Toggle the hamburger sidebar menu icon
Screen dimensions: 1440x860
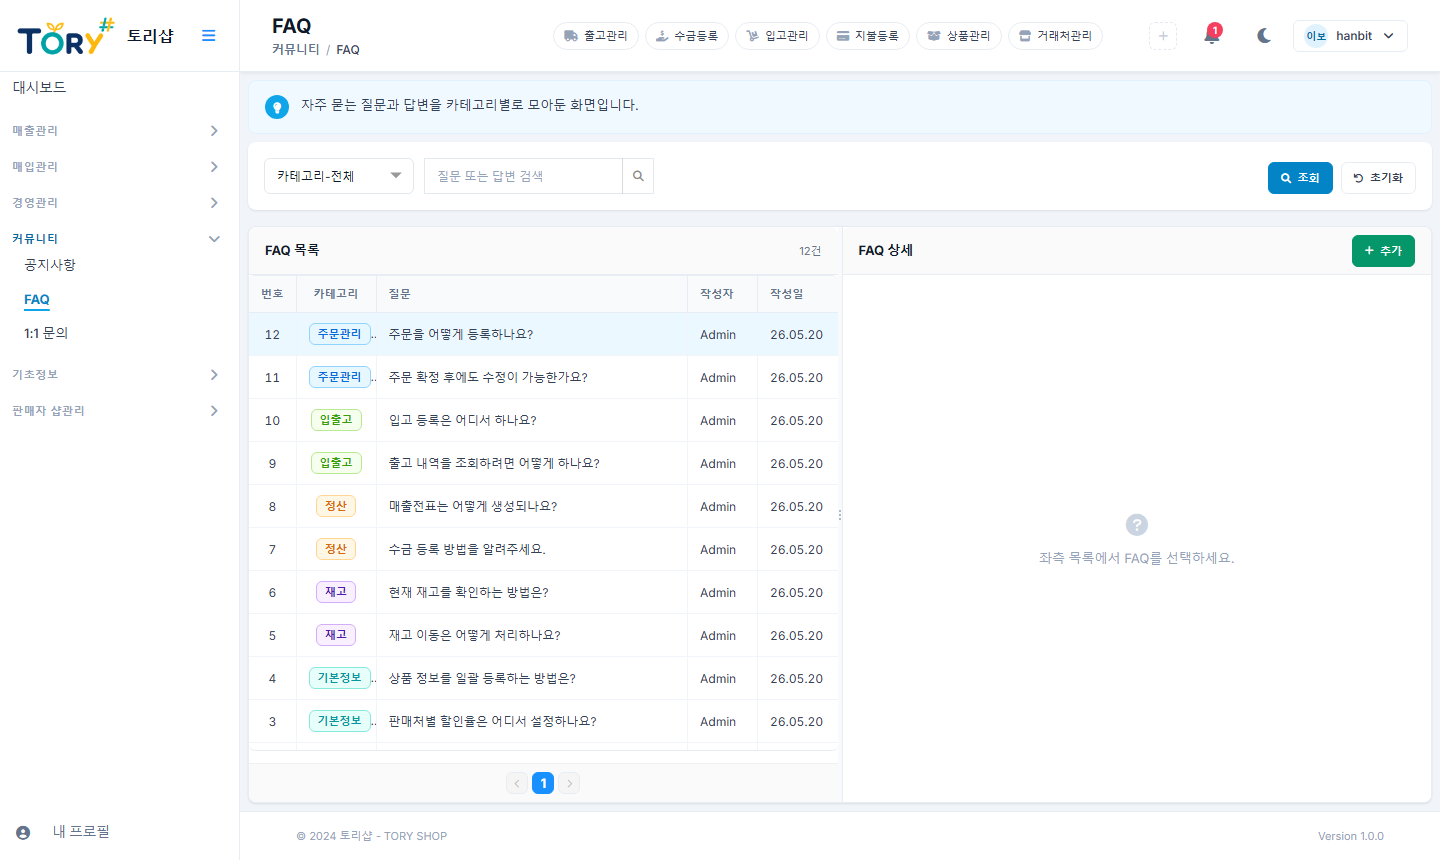click(208, 36)
